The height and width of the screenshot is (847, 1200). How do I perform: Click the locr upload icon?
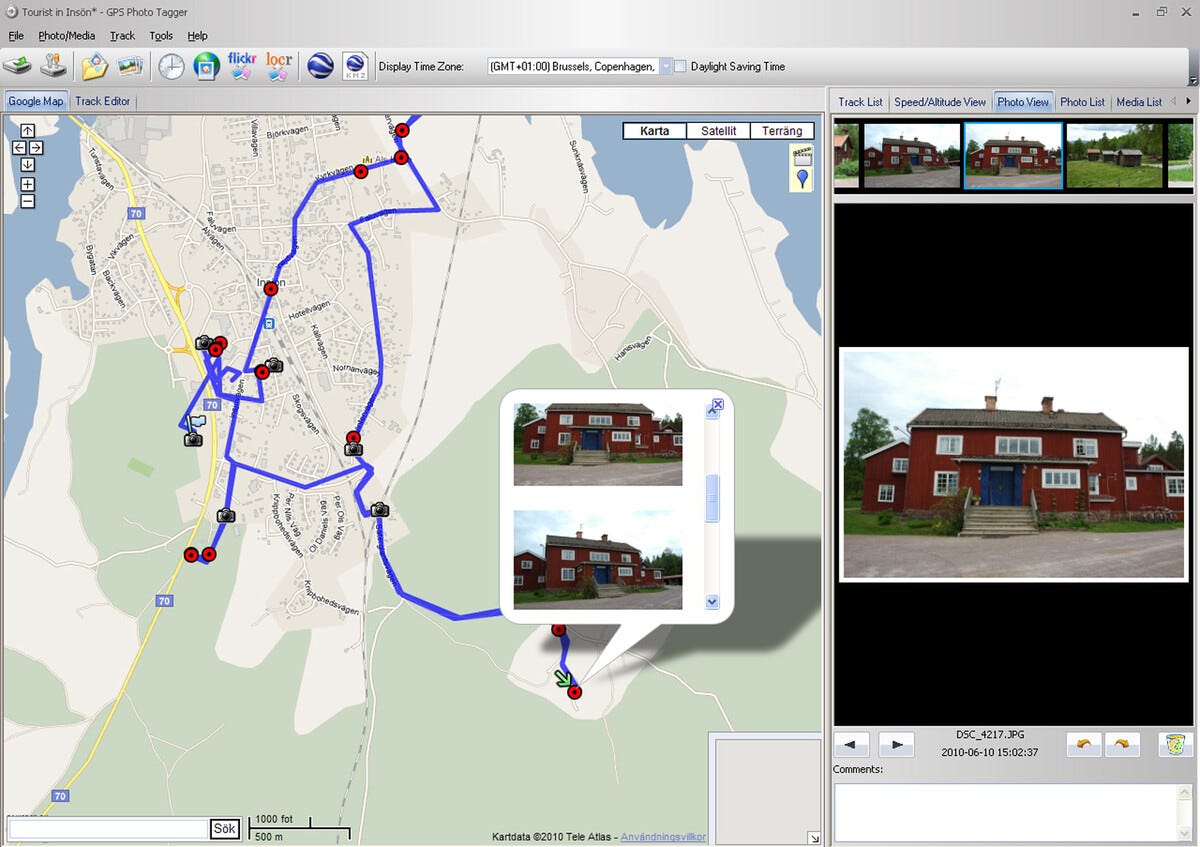[279, 66]
